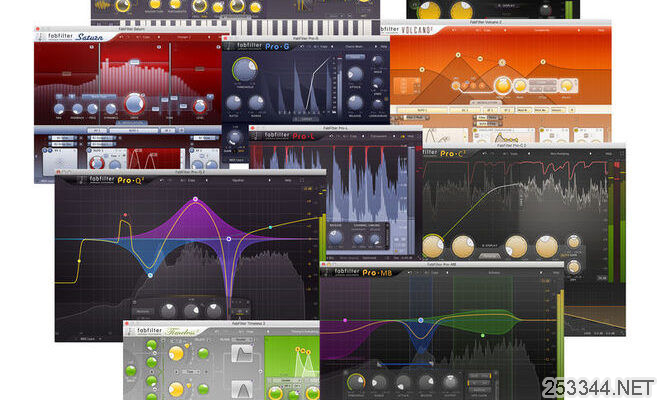Open the Help menu in Pro-MB
The image size is (660, 400).
click(556, 273)
